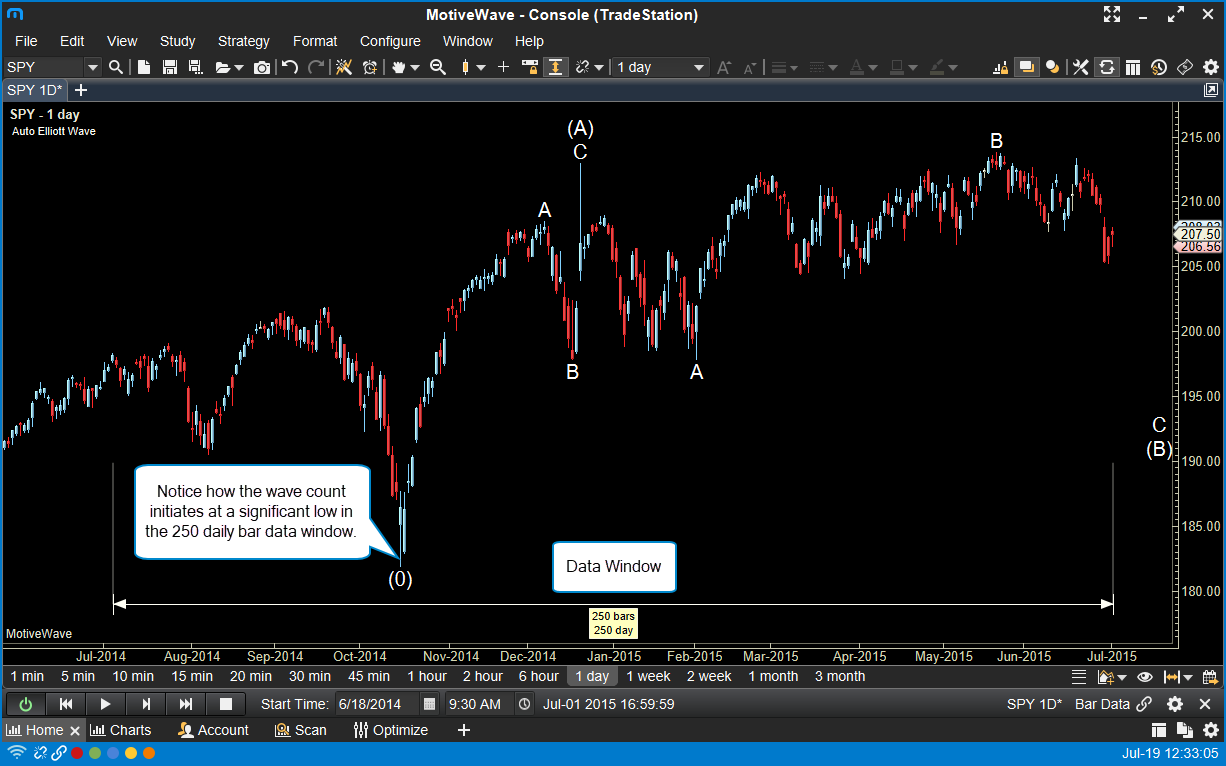Open the candlestick bar type dropdown arrow

point(481,67)
